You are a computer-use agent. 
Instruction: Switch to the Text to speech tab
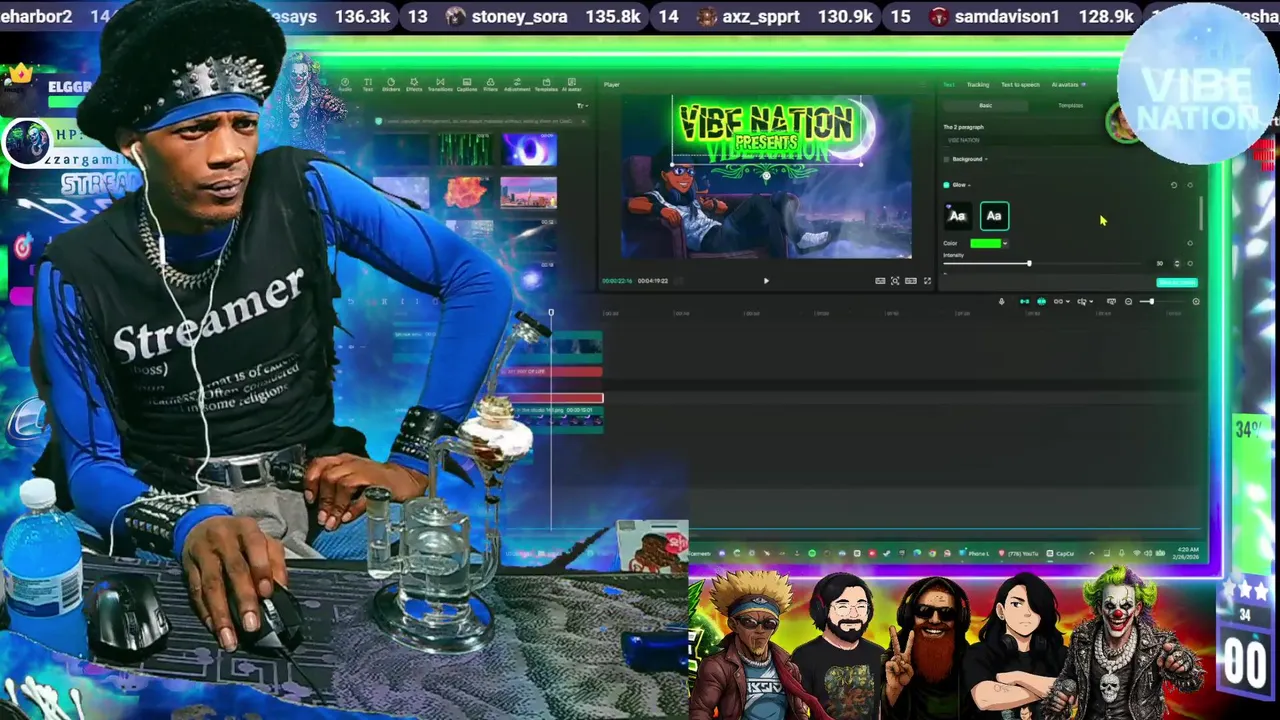1020,85
